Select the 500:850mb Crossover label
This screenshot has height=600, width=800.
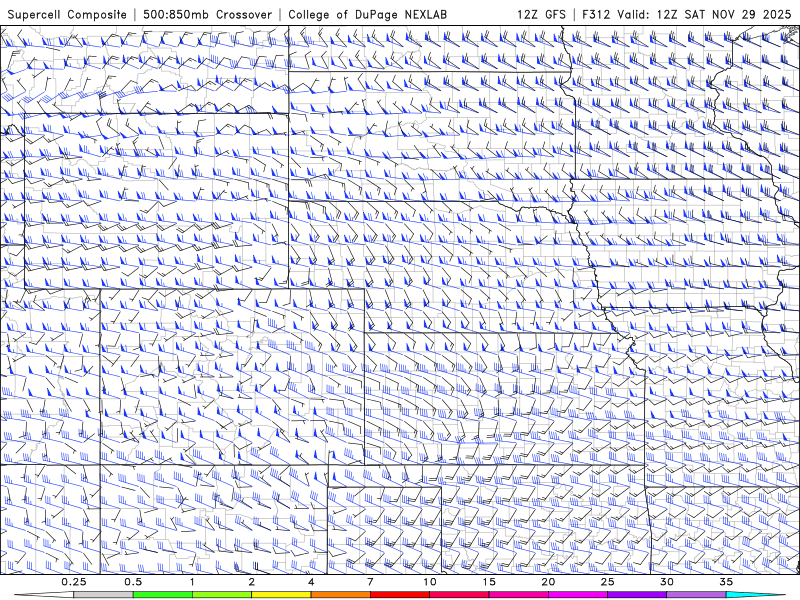pos(208,14)
